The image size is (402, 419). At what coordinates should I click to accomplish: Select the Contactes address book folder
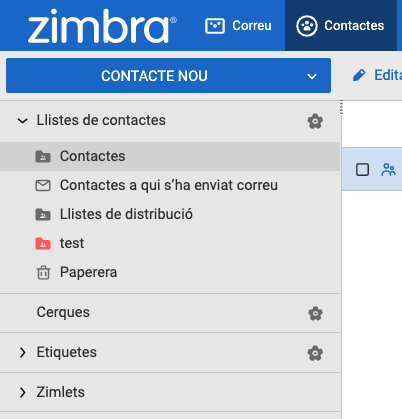coord(170,156)
